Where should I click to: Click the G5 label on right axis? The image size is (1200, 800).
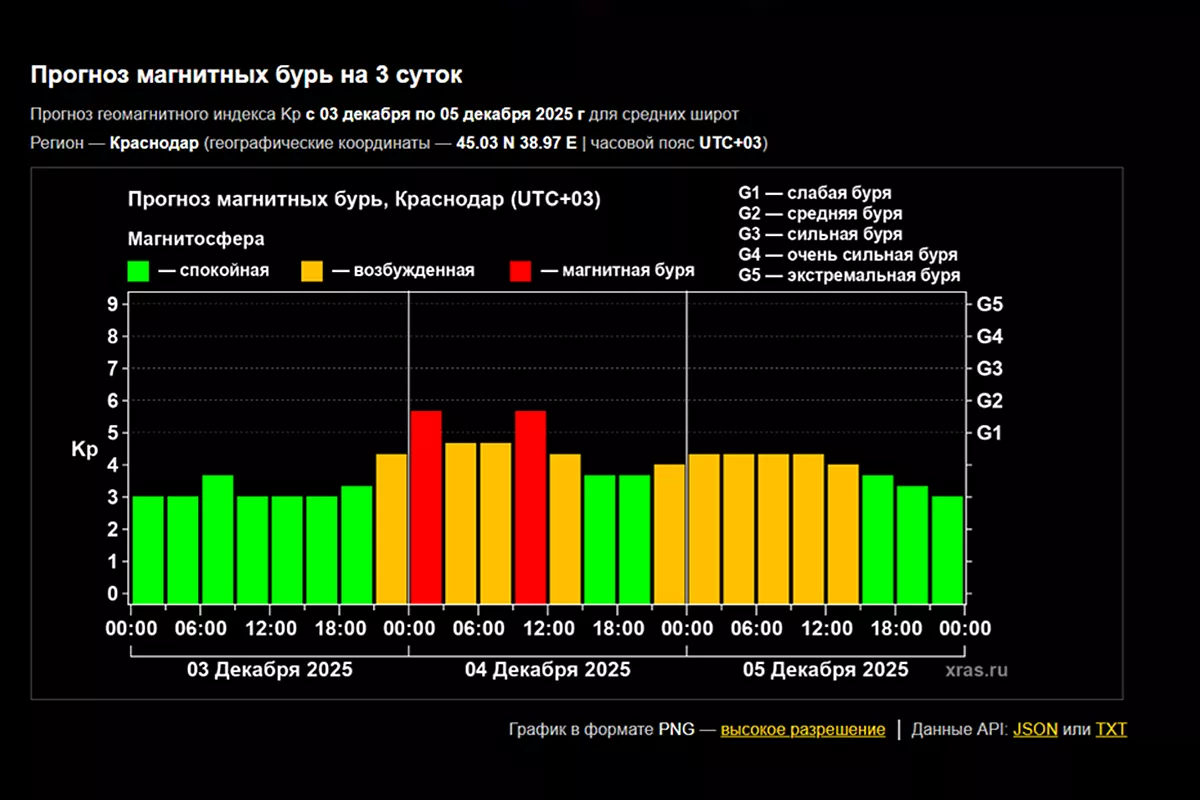(x=989, y=304)
